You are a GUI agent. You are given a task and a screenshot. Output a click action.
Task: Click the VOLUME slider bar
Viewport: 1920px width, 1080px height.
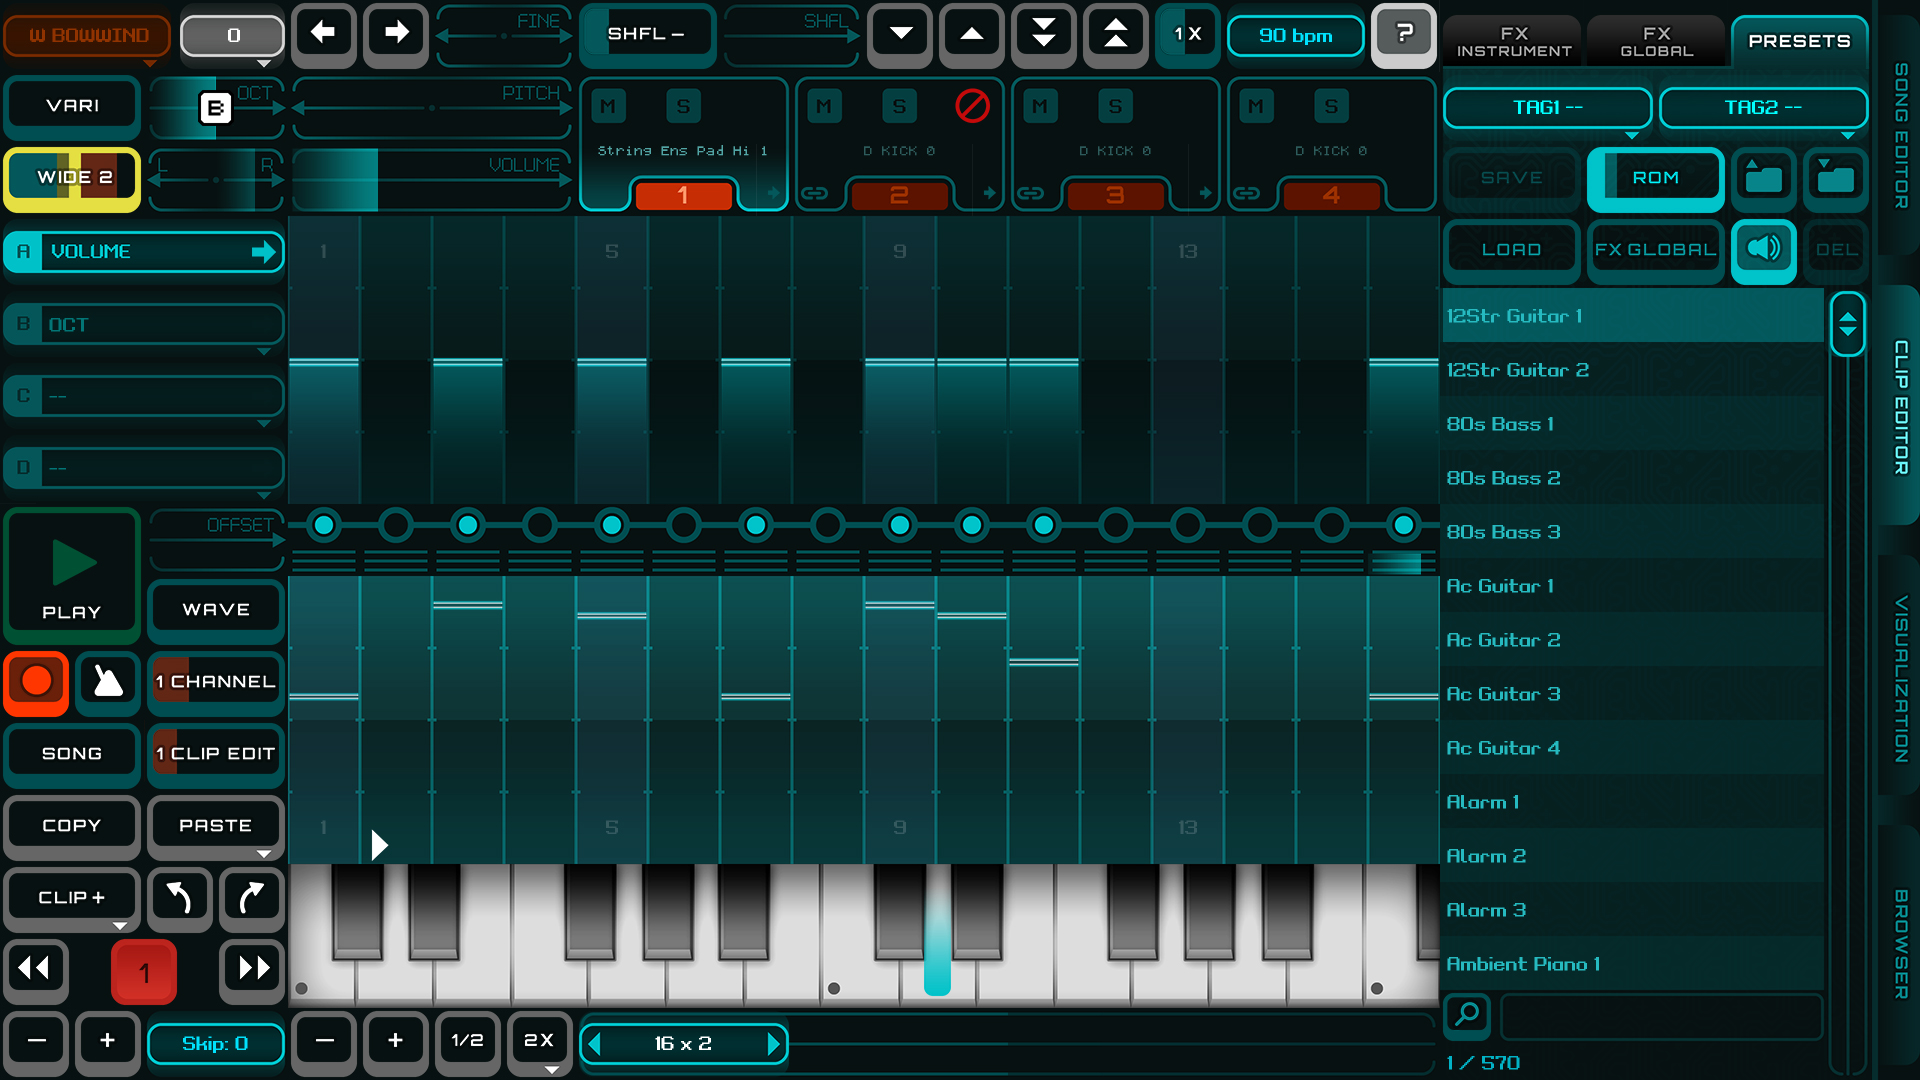[432, 180]
